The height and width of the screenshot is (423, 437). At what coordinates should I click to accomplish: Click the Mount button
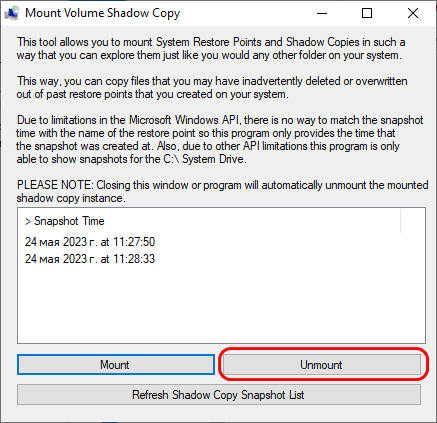pyautogui.click(x=116, y=365)
